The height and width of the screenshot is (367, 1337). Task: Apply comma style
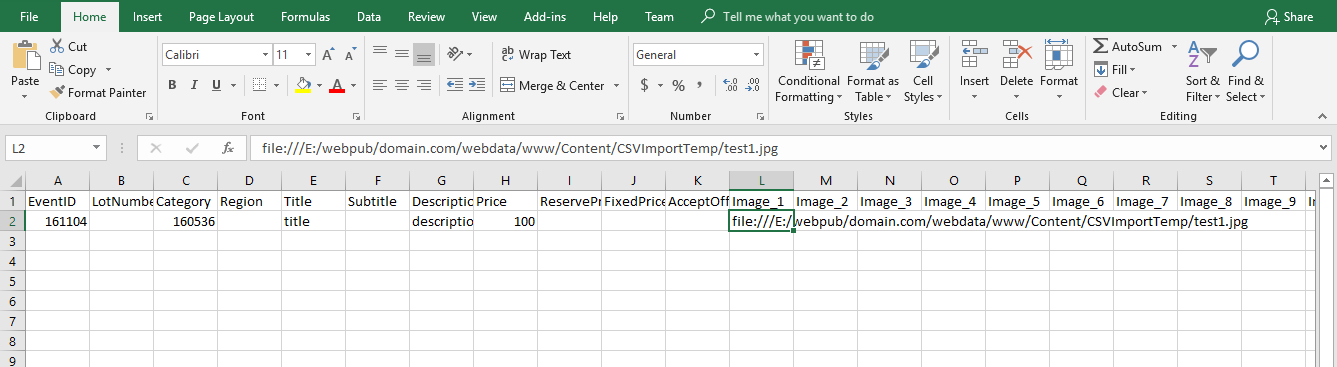pyautogui.click(x=699, y=85)
